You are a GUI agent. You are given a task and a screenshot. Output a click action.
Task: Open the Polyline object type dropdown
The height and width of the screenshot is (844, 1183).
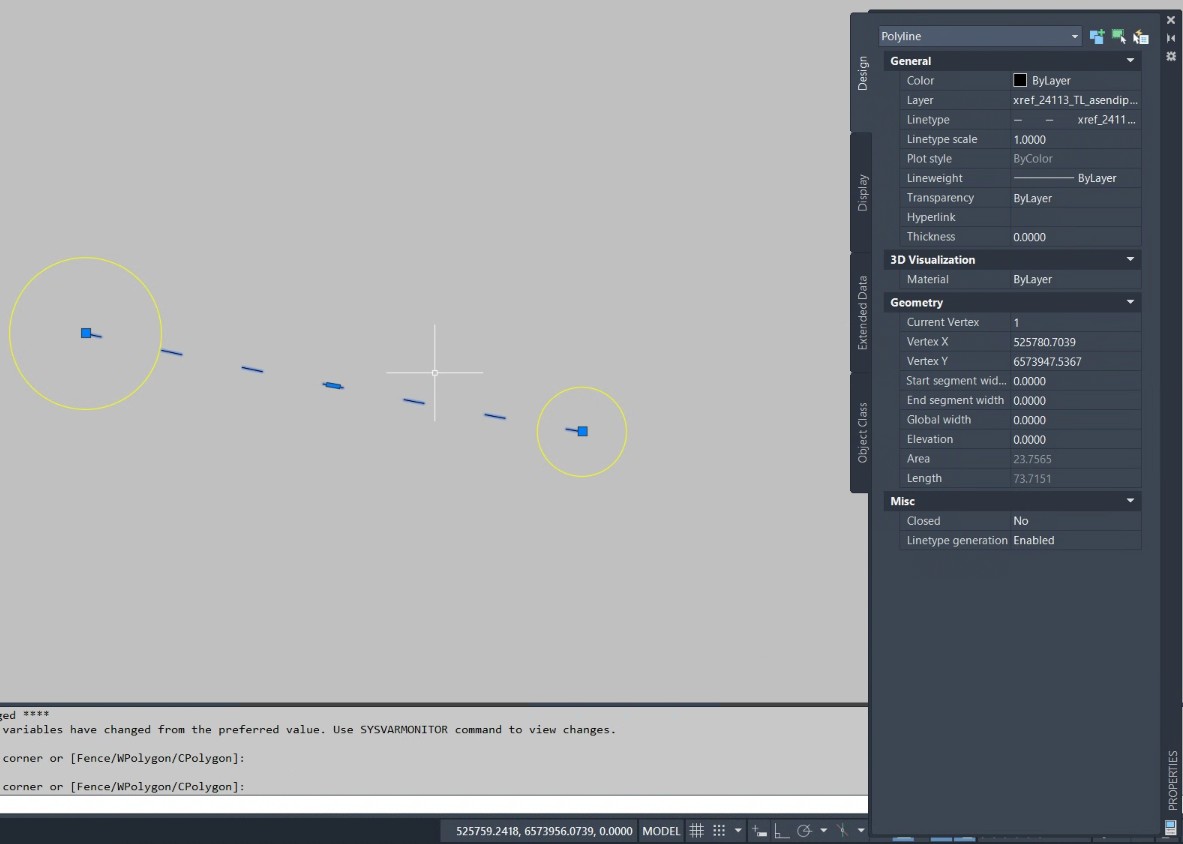tap(980, 37)
